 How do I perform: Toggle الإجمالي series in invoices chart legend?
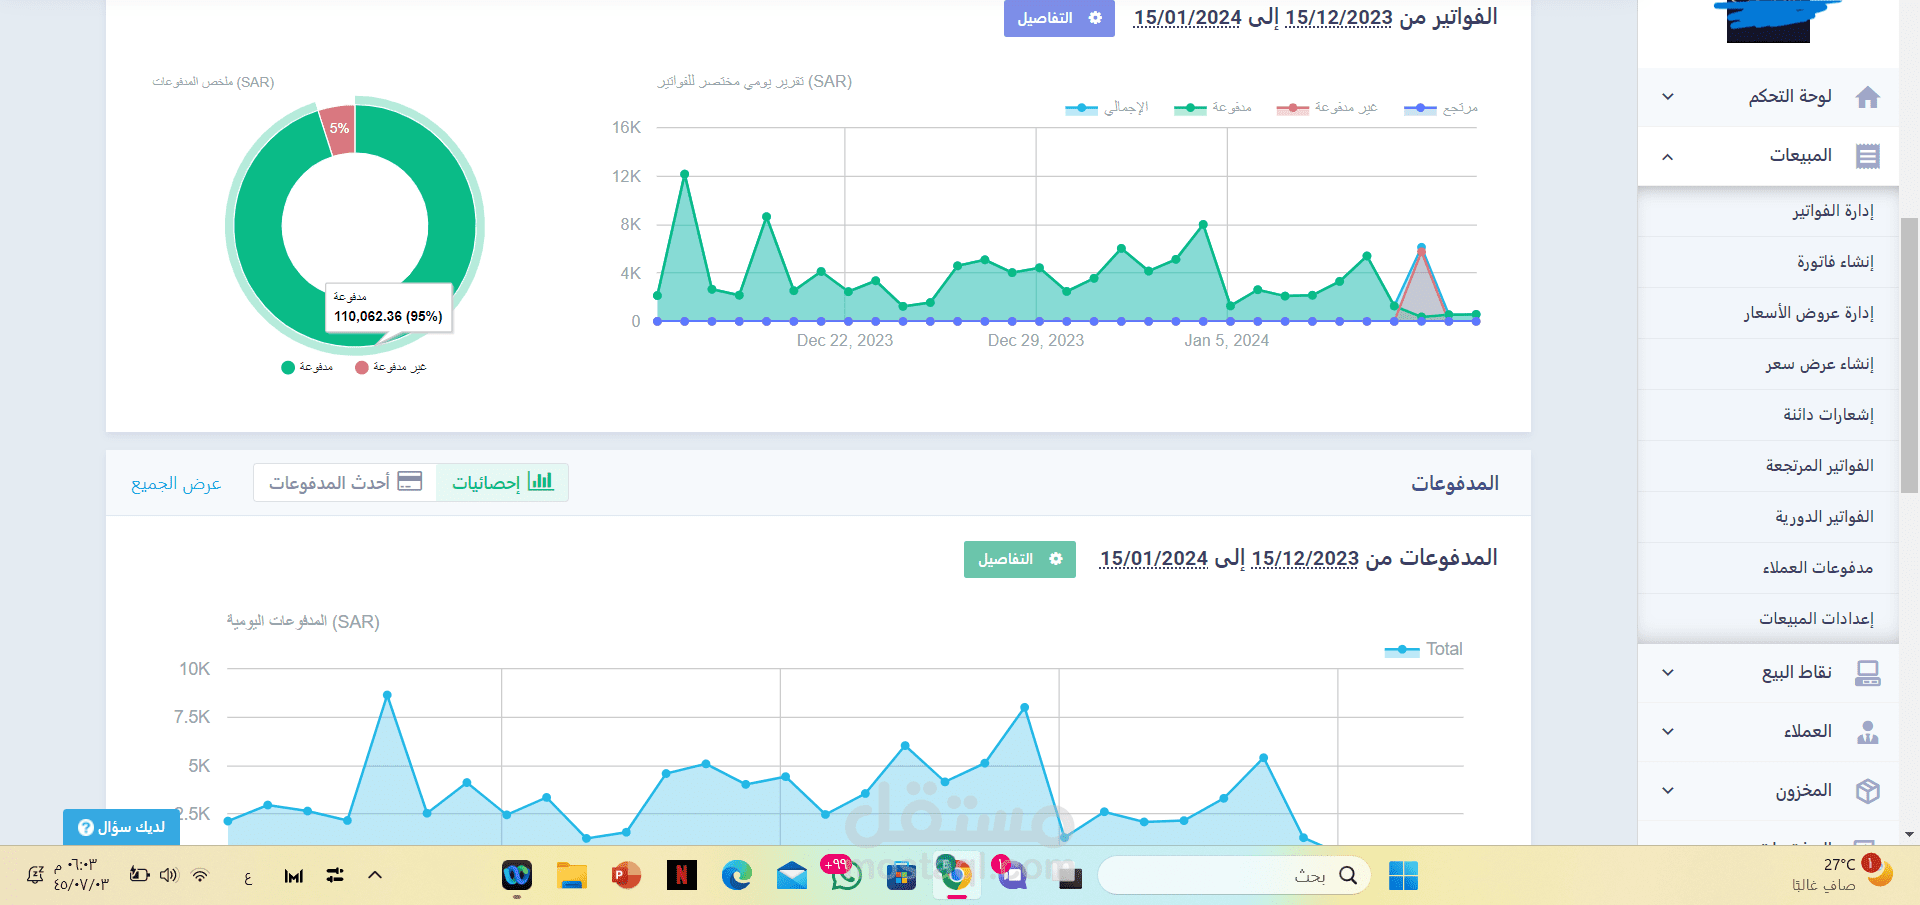point(1107,108)
